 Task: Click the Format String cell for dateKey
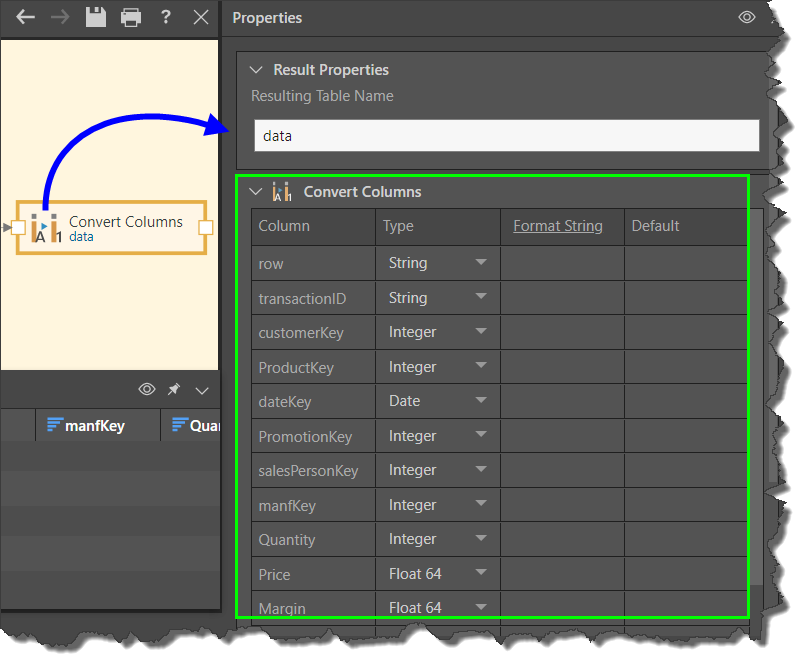pos(562,401)
